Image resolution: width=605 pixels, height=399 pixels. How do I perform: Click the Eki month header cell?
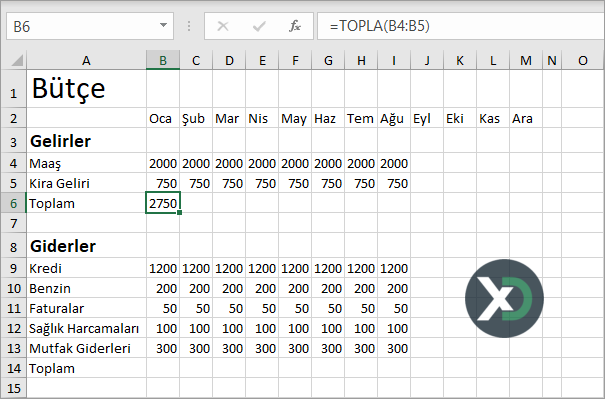coord(460,118)
